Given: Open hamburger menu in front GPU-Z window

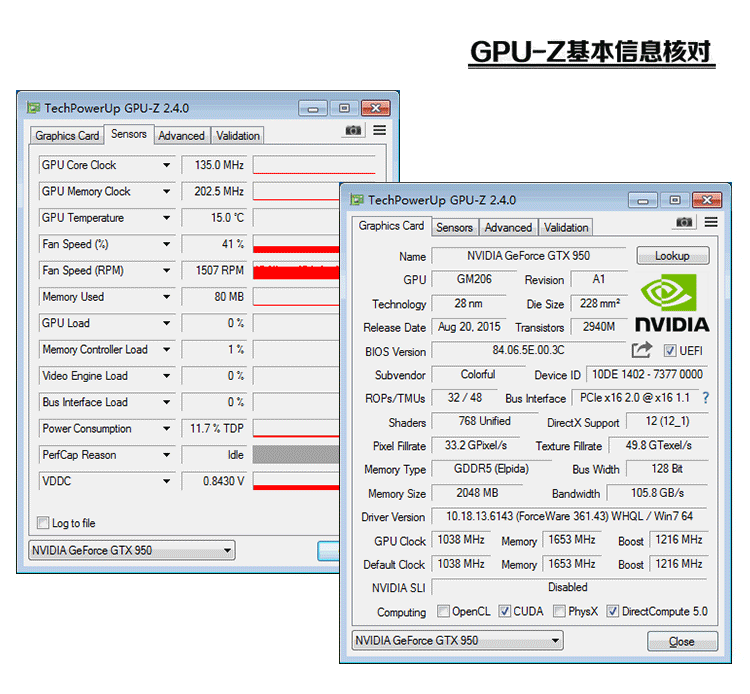Looking at the screenshot, I should point(711,222).
